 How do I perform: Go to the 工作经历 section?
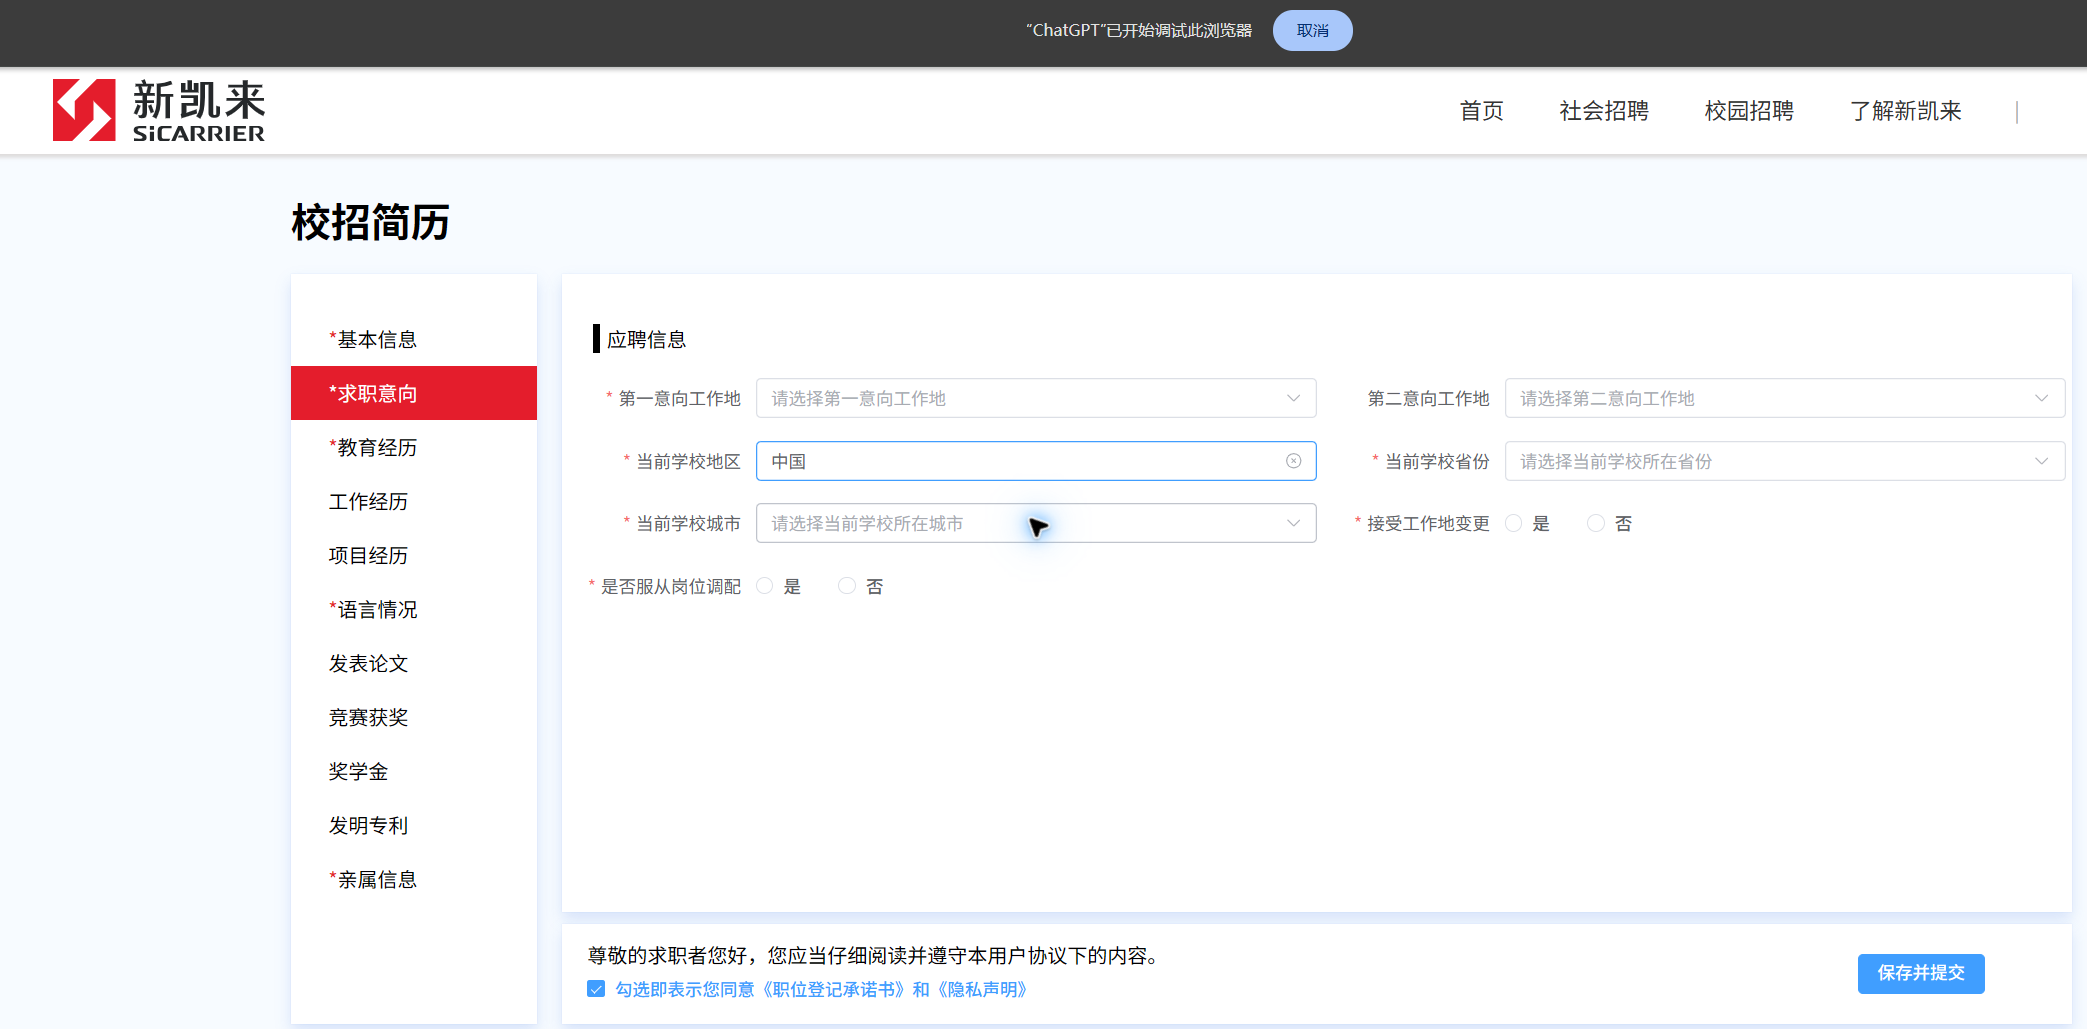click(414, 501)
